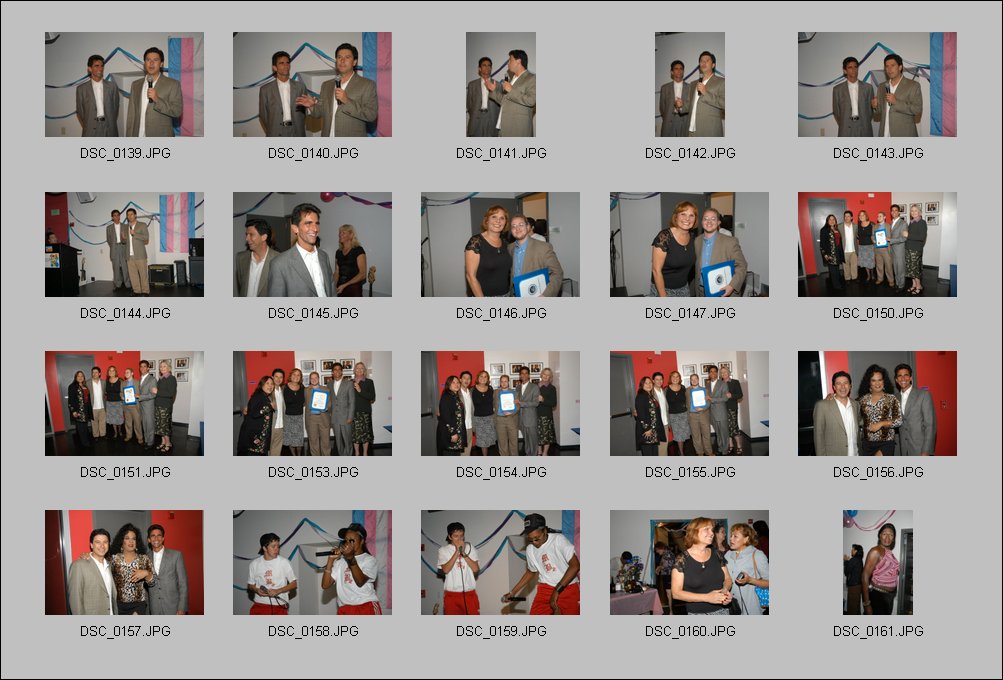Viewport: 1003px width, 680px height.
Task: Choose the DSC_0159.JPG performers thumbnail
Action: click(x=500, y=562)
